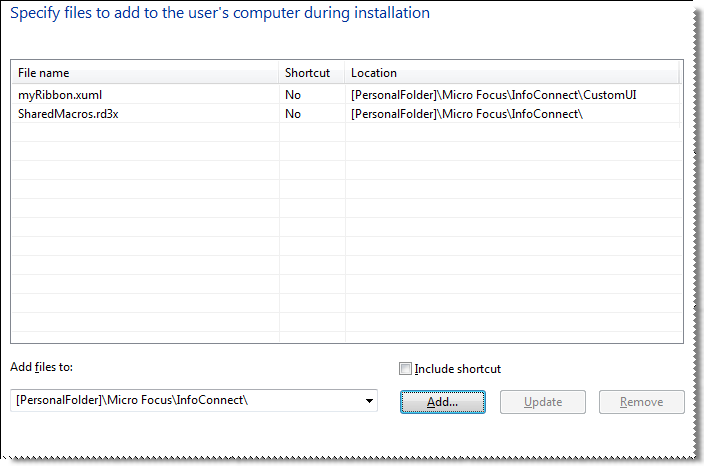The height and width of the screenshot is (466, 704).
Task: Select the SharedMacros.rd3x file entry
Action: pos(68,114)
